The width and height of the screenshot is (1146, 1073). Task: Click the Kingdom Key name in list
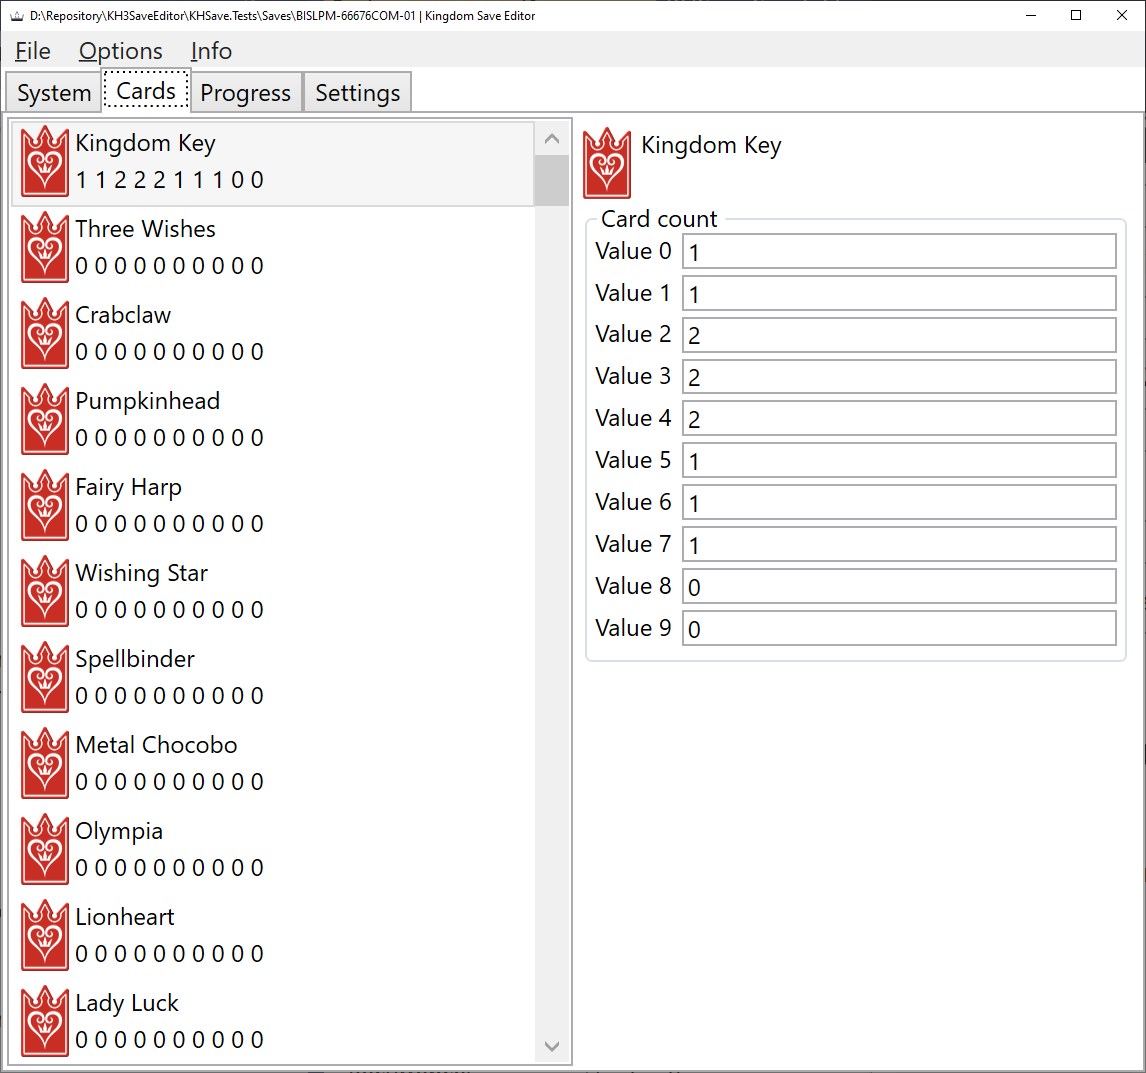point(145,143)
